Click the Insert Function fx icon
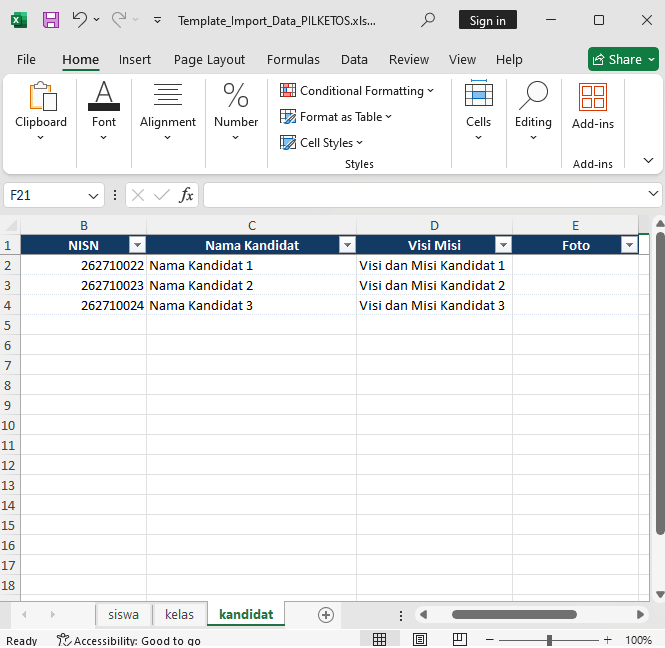 coord(186,196)
